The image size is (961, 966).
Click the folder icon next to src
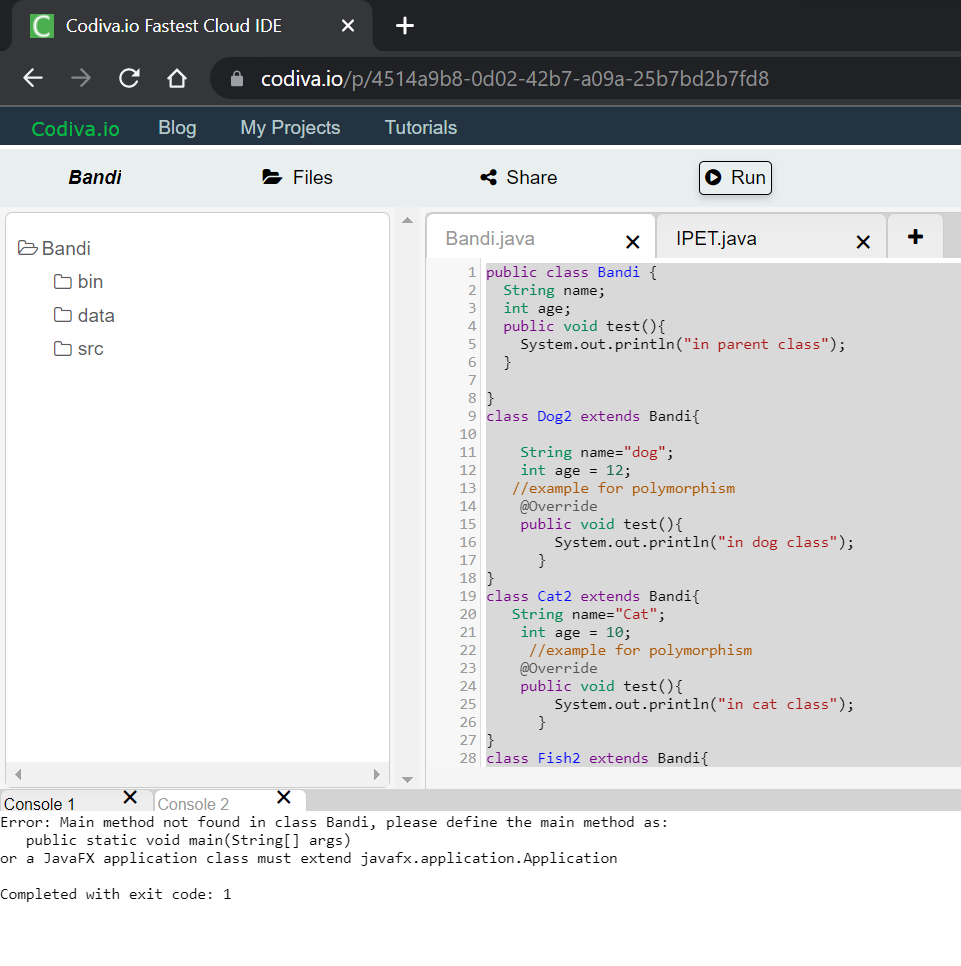coord(60,348)
